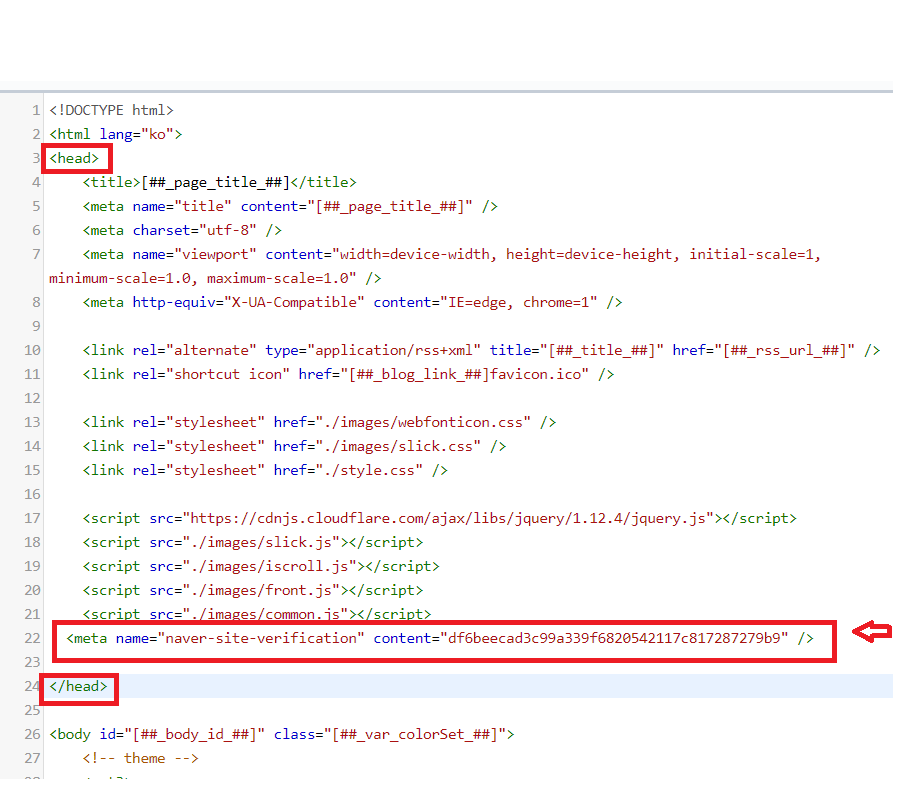Select the jquery.js cloudflare script line
The width and height of the screenshot is (897, 793).
[x=439, y=518]
